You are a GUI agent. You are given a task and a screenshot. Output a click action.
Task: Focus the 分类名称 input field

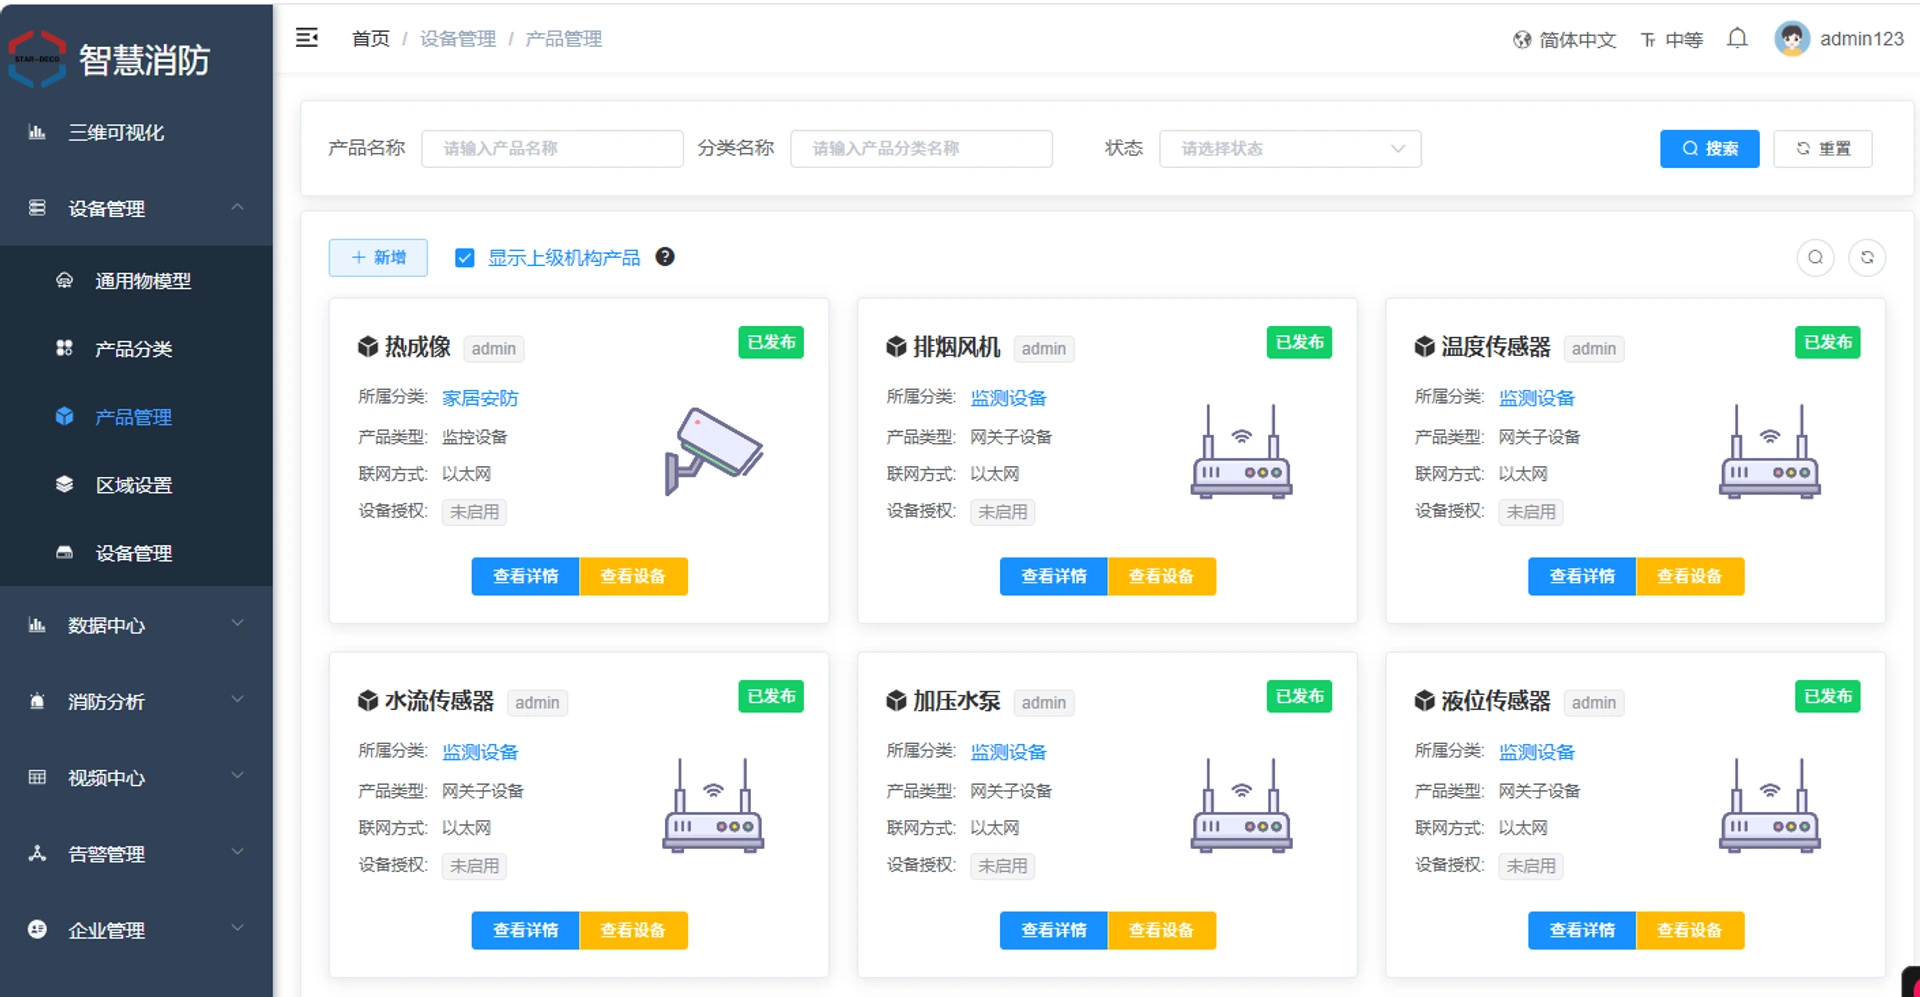pos(921,148)
